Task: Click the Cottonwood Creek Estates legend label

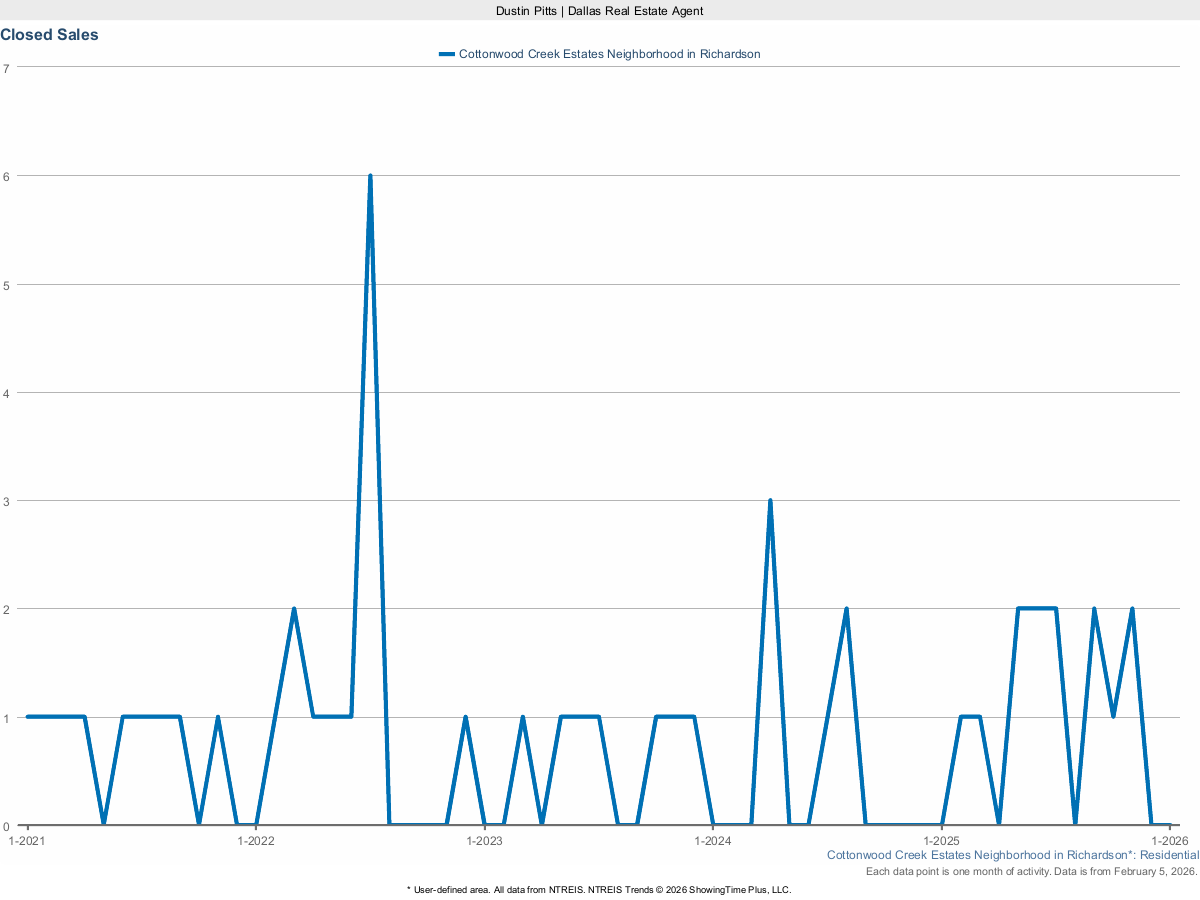Action: pyautogui.click(x=609, y=54)
